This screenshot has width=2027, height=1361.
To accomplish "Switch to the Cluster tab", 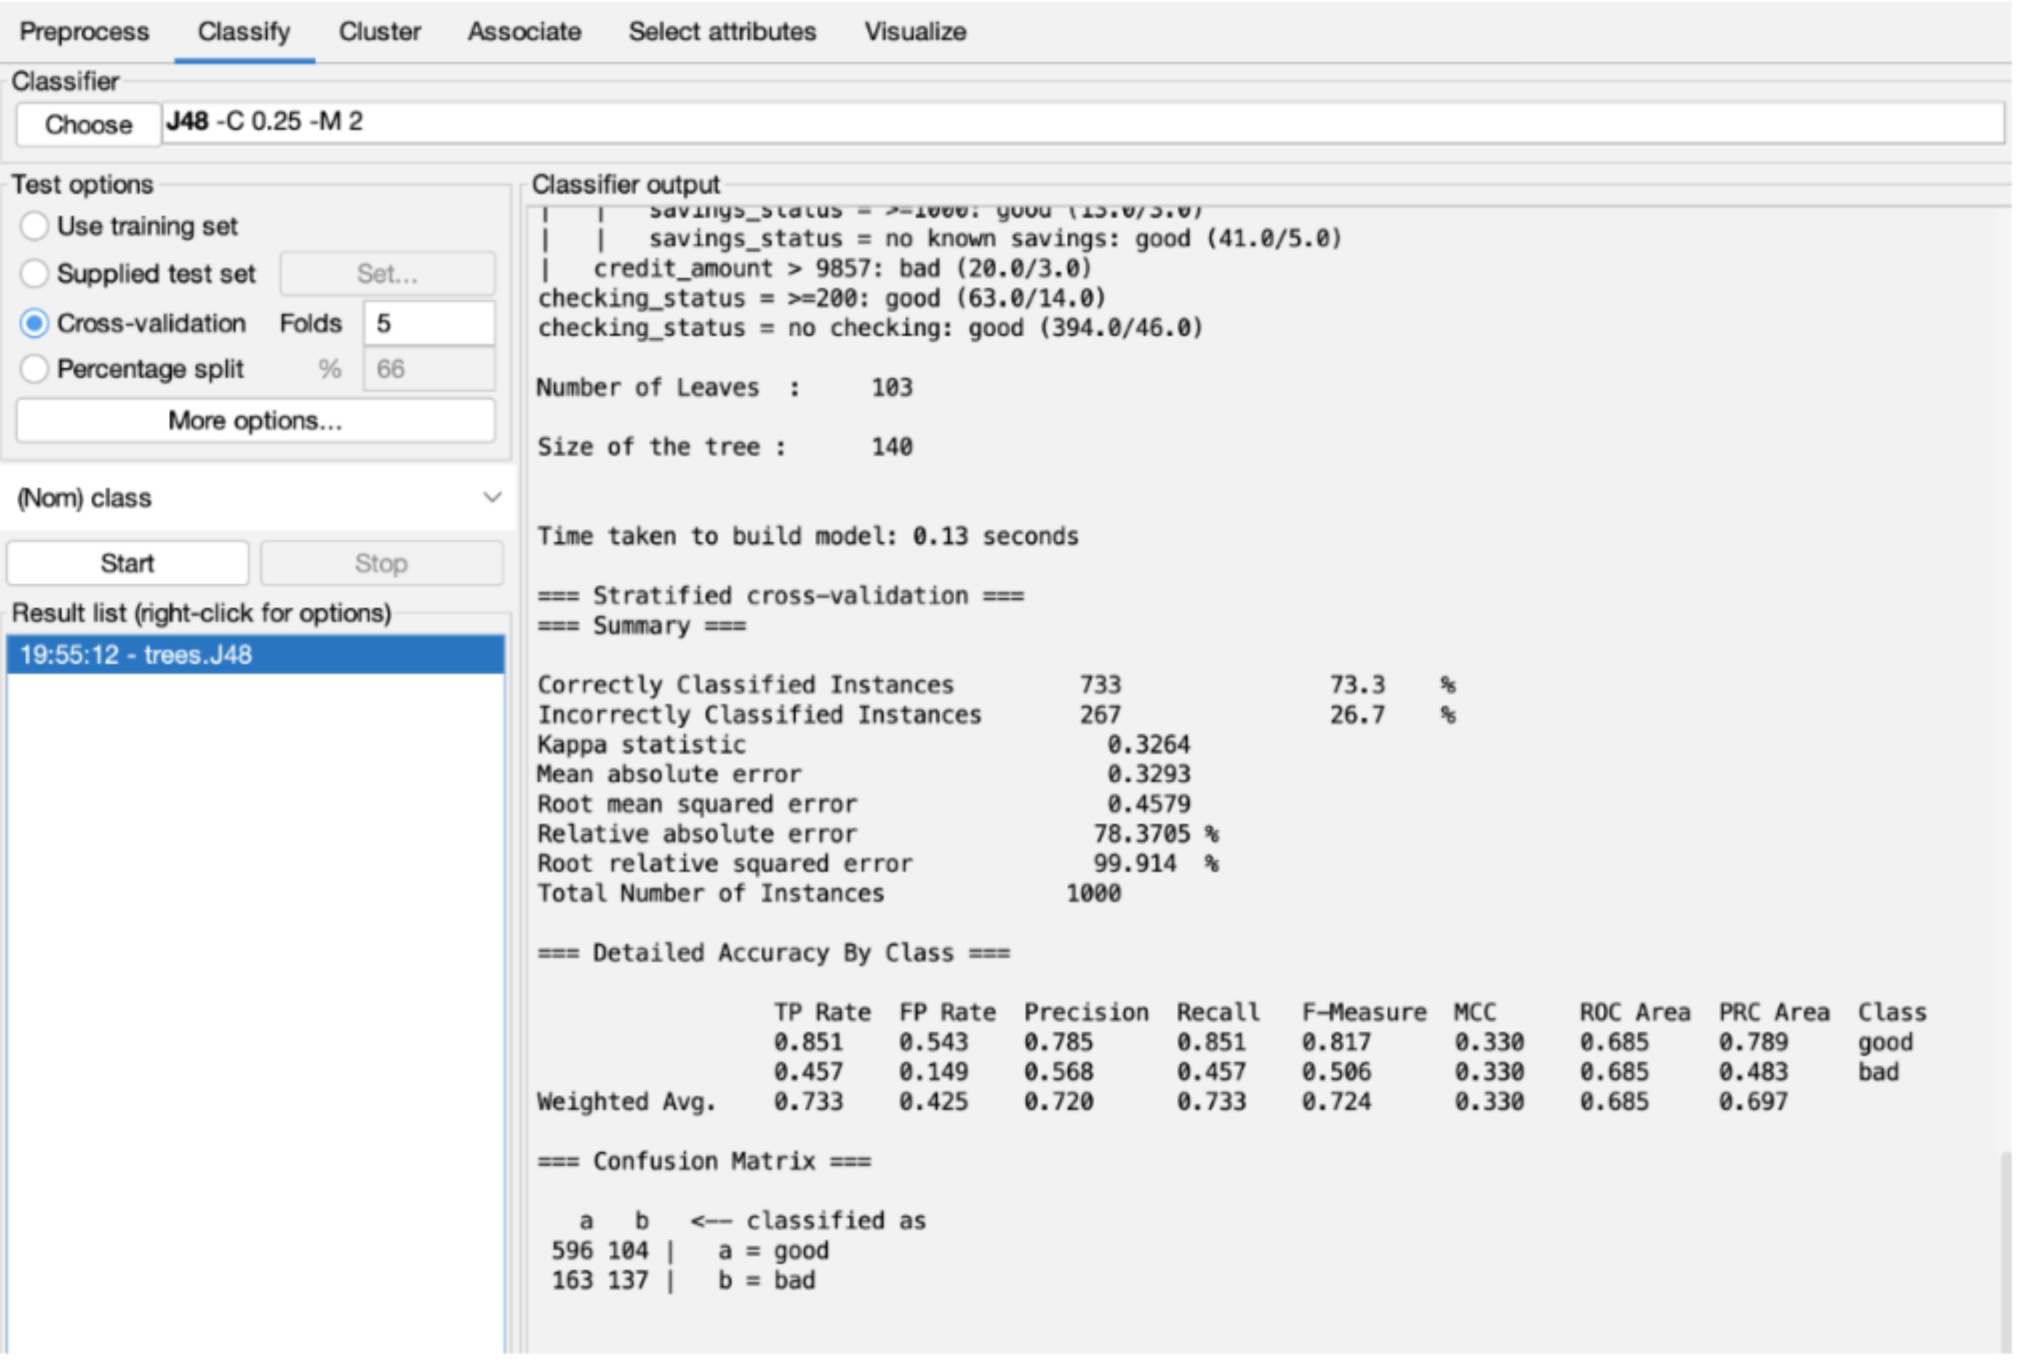I will click(x=379, y=32).
